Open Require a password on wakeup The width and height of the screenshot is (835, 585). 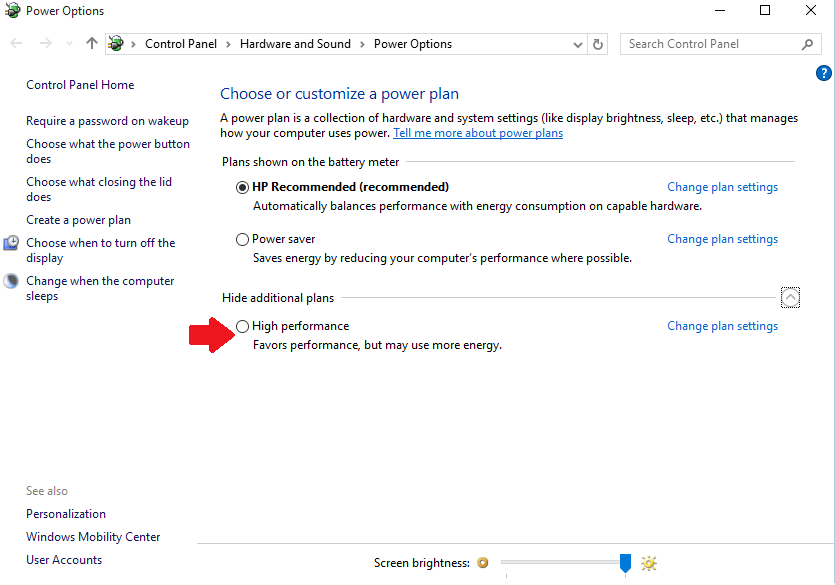point(107,121)
